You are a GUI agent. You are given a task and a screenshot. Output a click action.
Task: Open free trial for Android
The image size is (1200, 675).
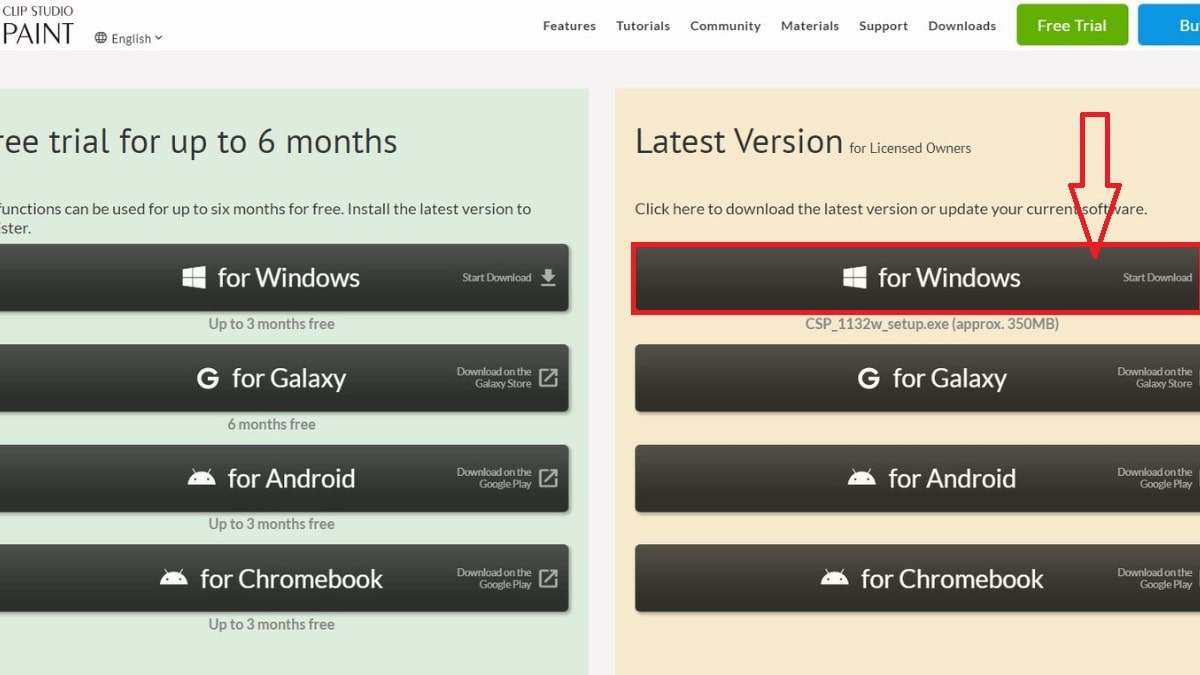284,478
